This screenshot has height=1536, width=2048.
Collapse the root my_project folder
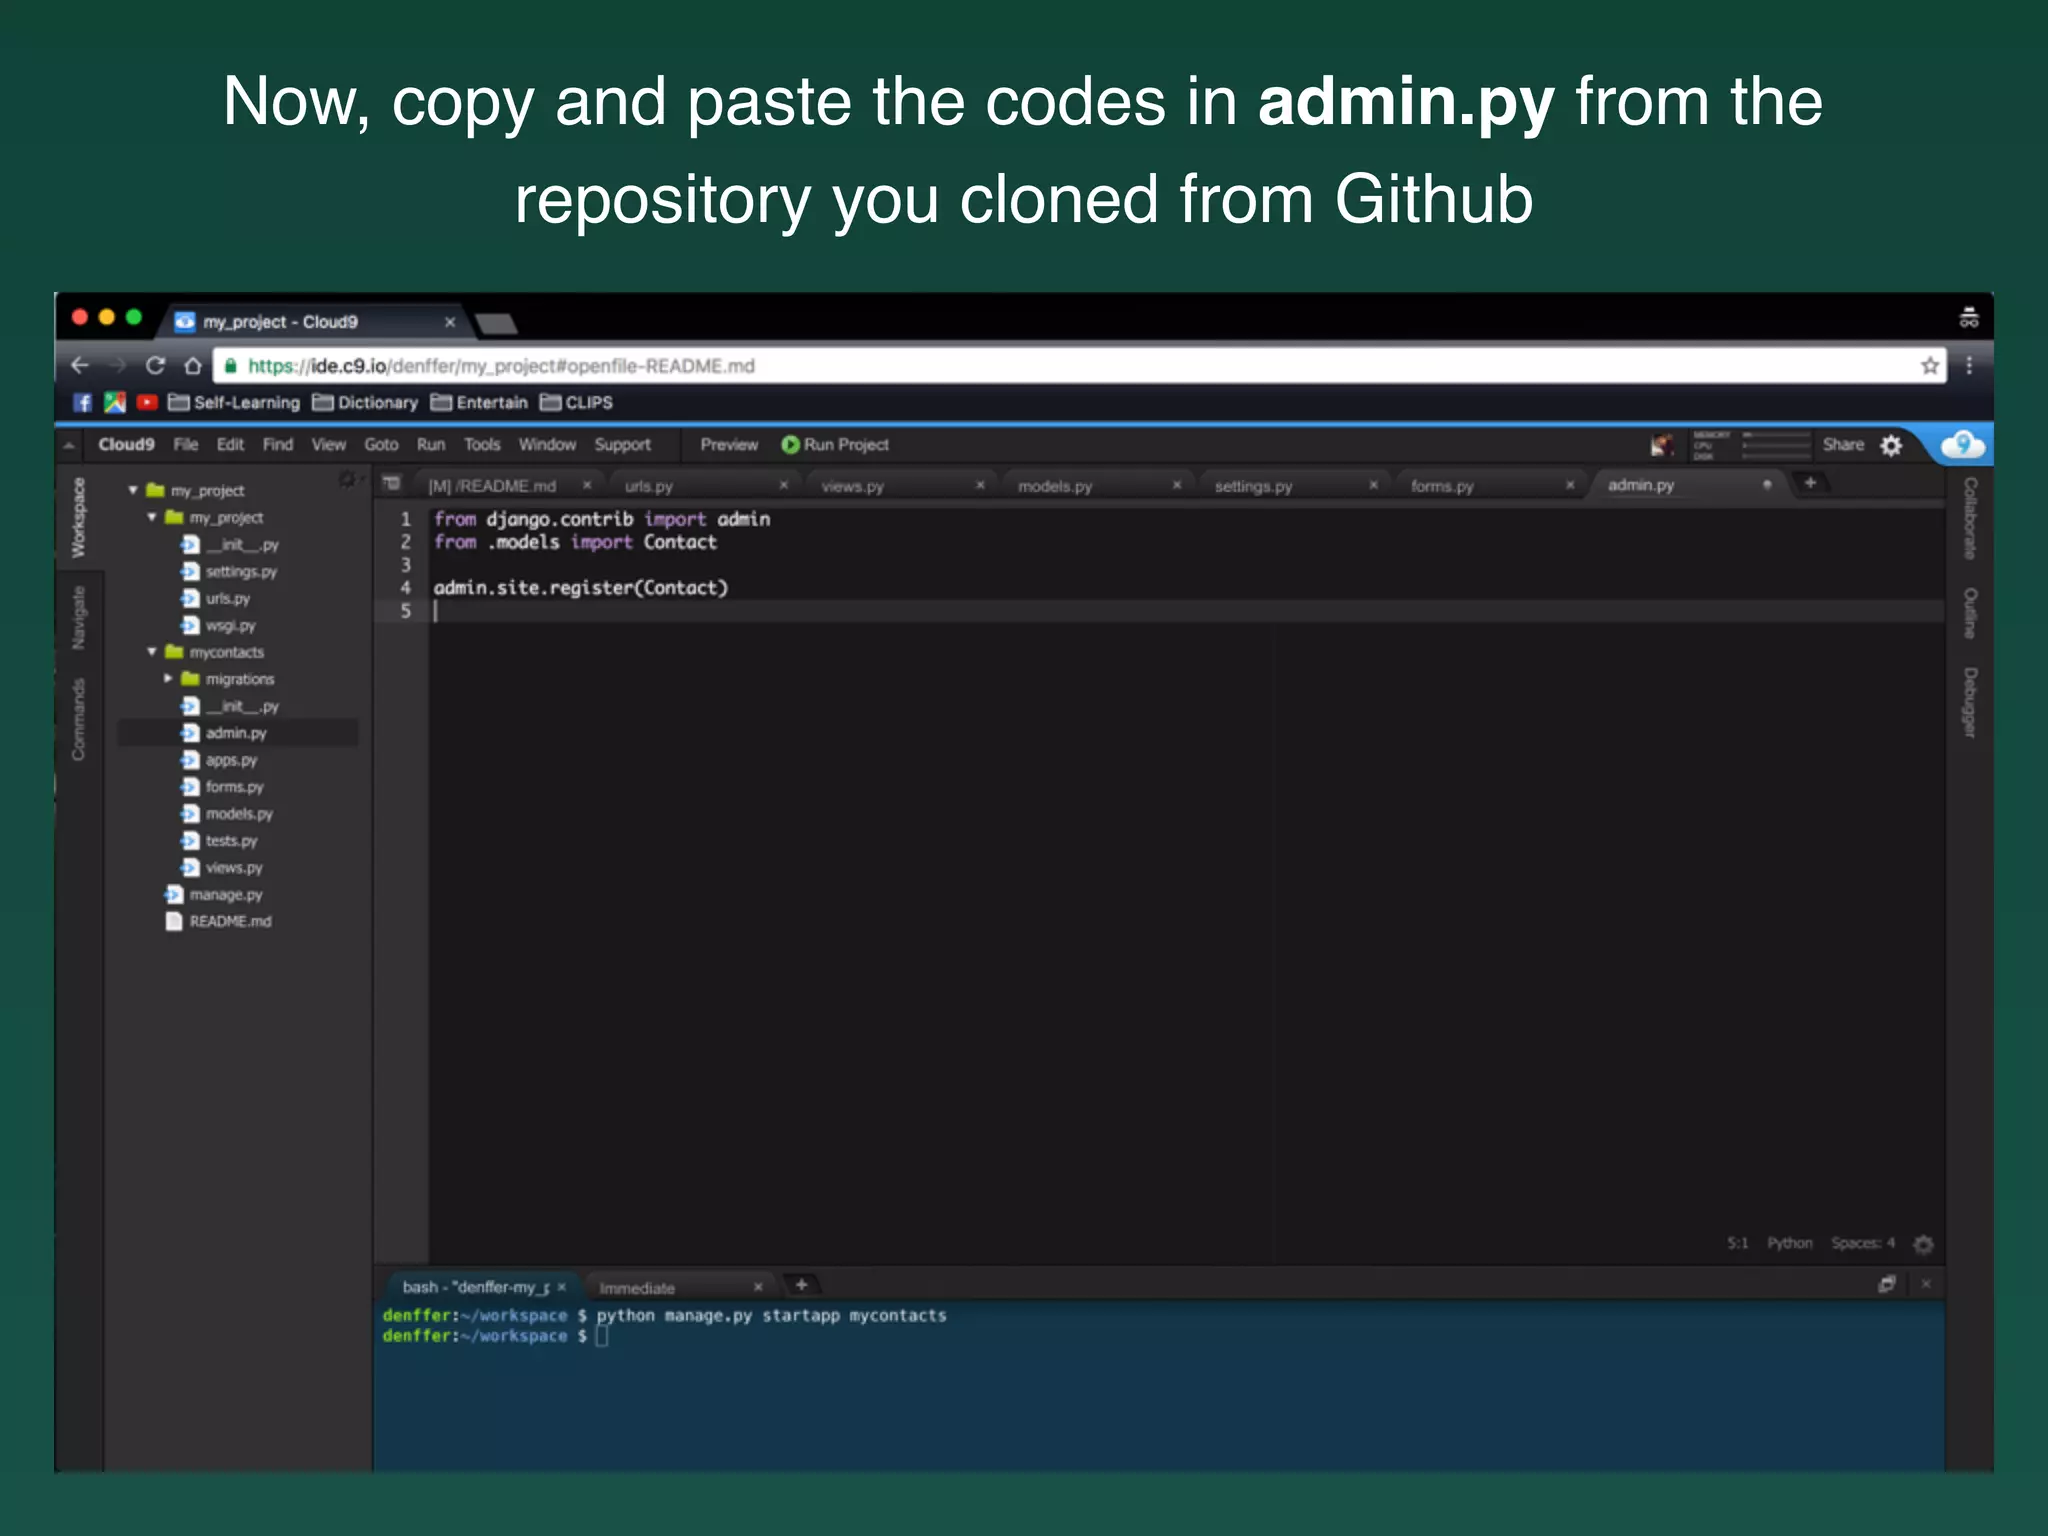pyautogui.click(x=133, y=490)
